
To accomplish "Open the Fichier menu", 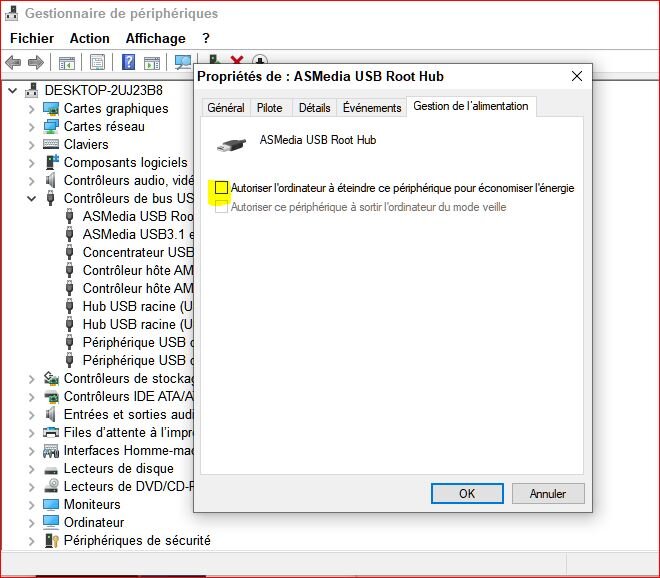I will pyautogui.click(x=32, y=38).
